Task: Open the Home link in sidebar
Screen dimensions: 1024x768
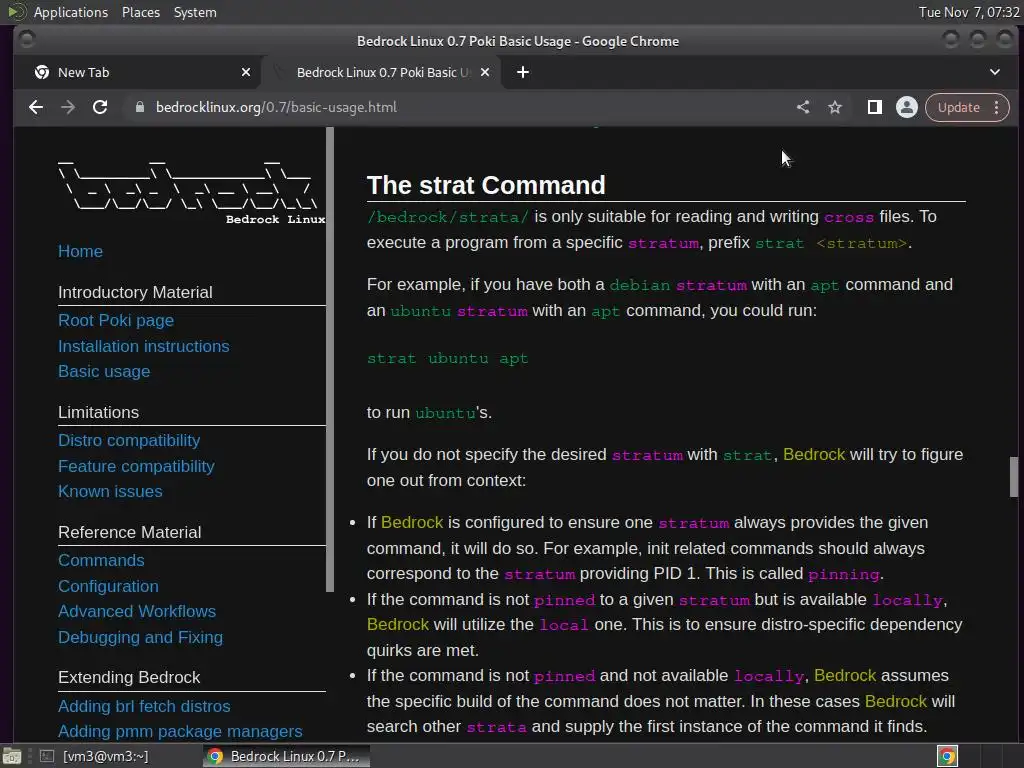Action: (x=80, y=251)
